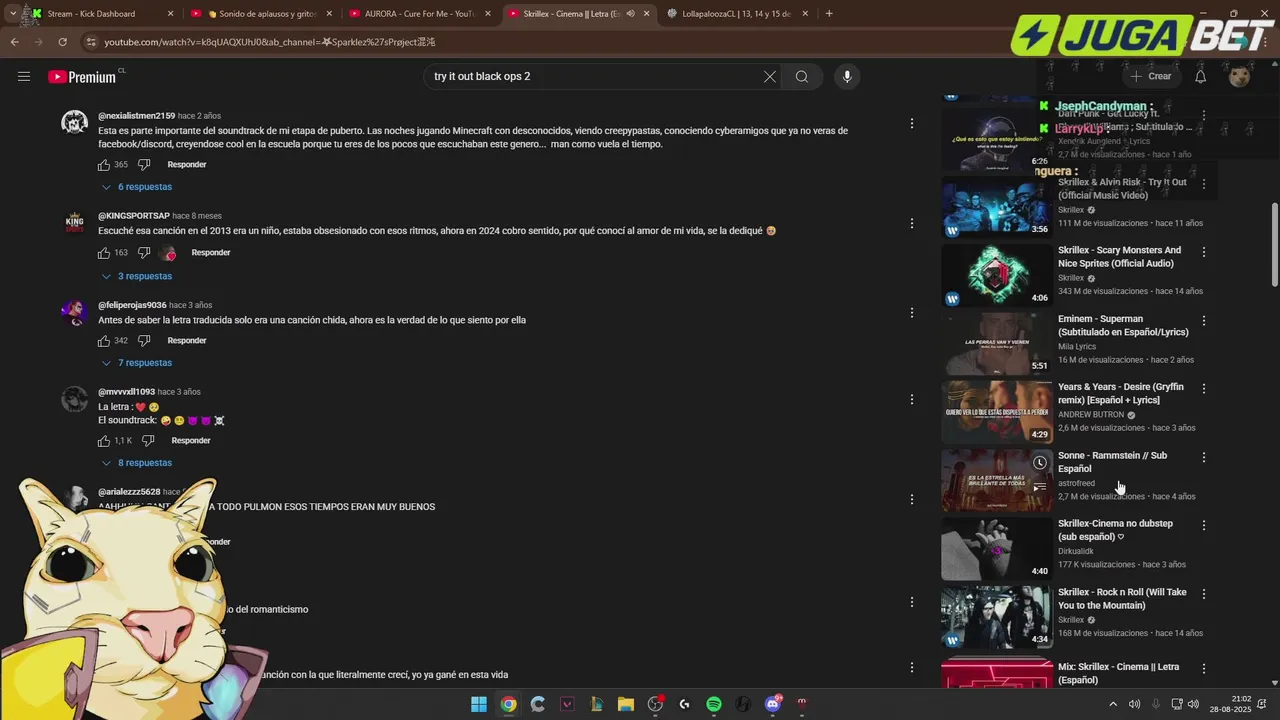Open Skrillex - Rock n Roll video title
1280x720 pixels.
point(1122,598)
